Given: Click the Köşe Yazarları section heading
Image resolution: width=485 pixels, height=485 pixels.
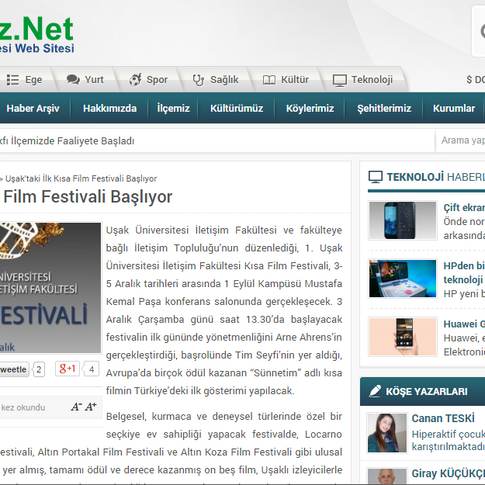Looking at the screenshot, I should pyautogui.click(x=426, y=391).
